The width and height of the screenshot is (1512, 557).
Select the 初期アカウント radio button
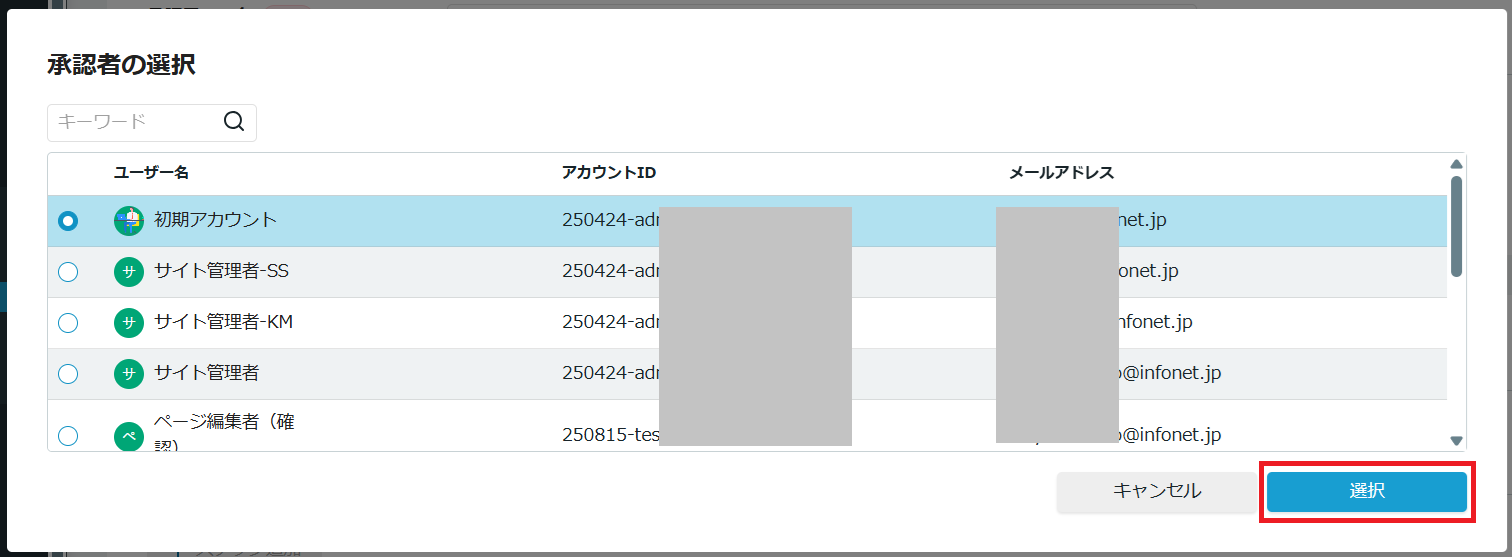click(x=68, y=221)
